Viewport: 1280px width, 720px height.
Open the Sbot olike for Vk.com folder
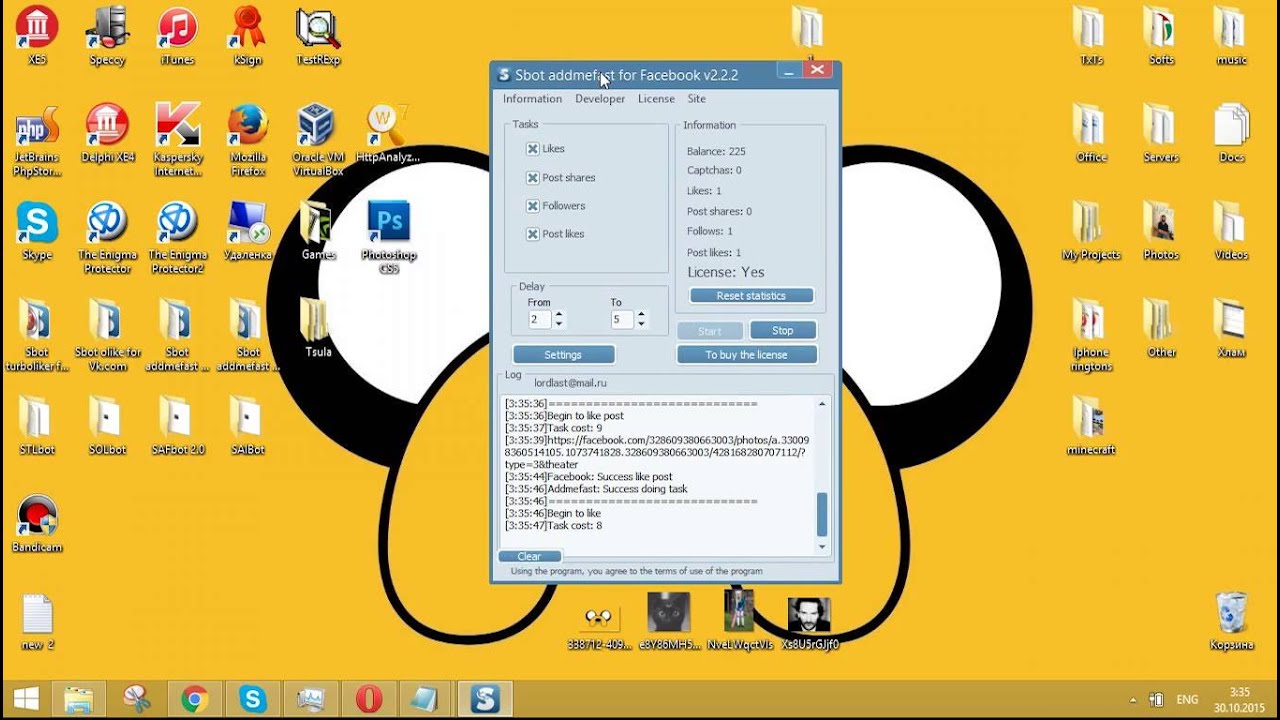click(x=107, y=335)
